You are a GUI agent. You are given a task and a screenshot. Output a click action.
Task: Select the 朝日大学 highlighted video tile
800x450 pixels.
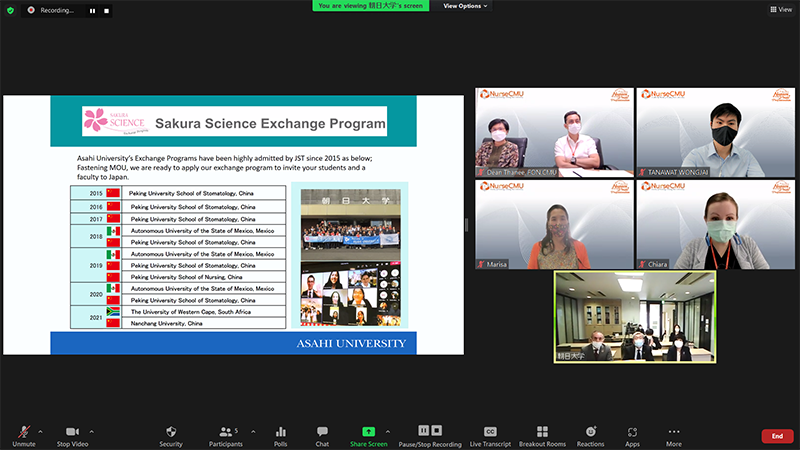pyautogui.click(x=635, y=317)
